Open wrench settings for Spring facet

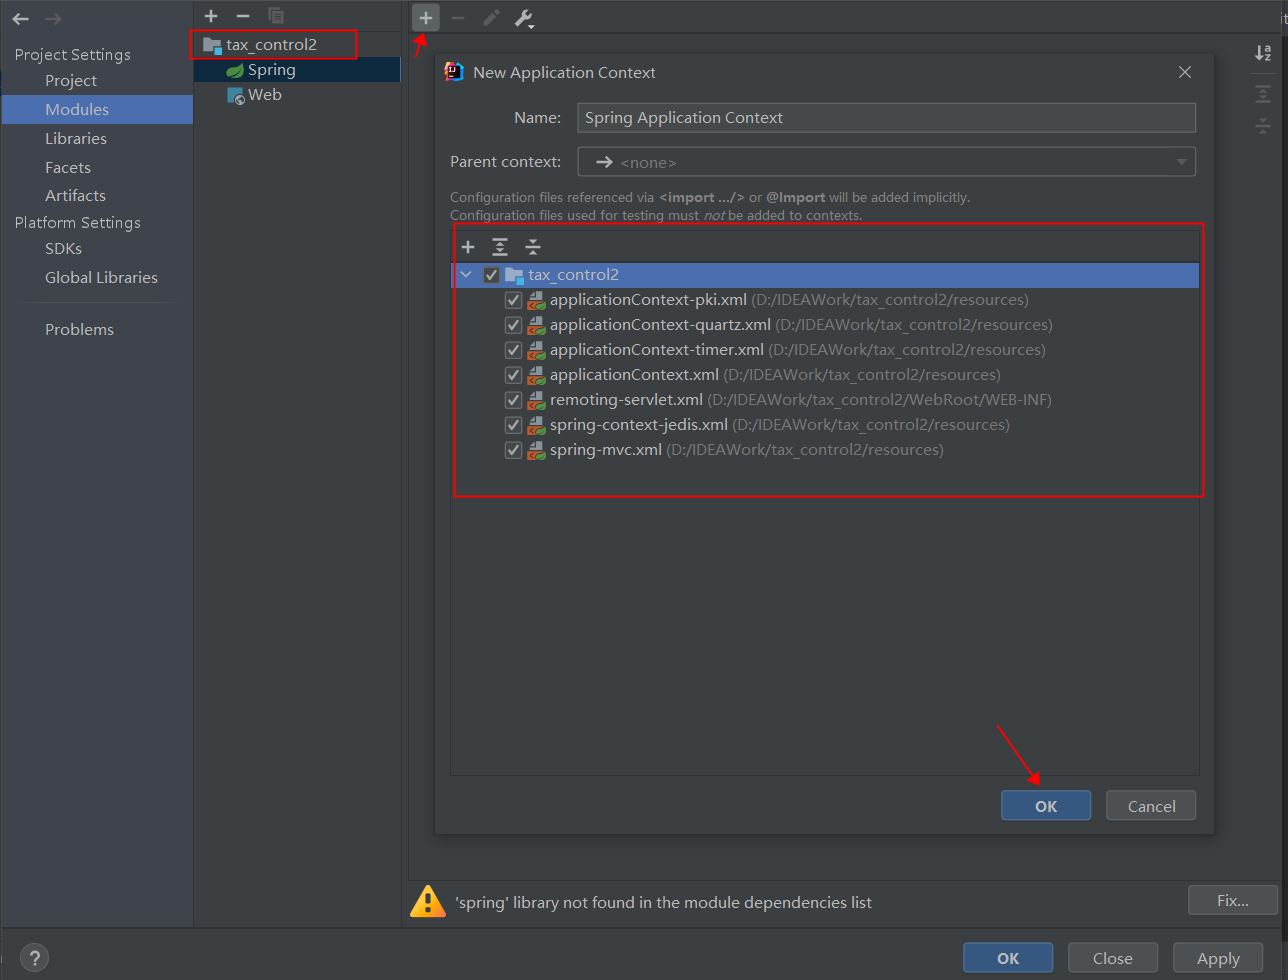click(x=524, y=18)
